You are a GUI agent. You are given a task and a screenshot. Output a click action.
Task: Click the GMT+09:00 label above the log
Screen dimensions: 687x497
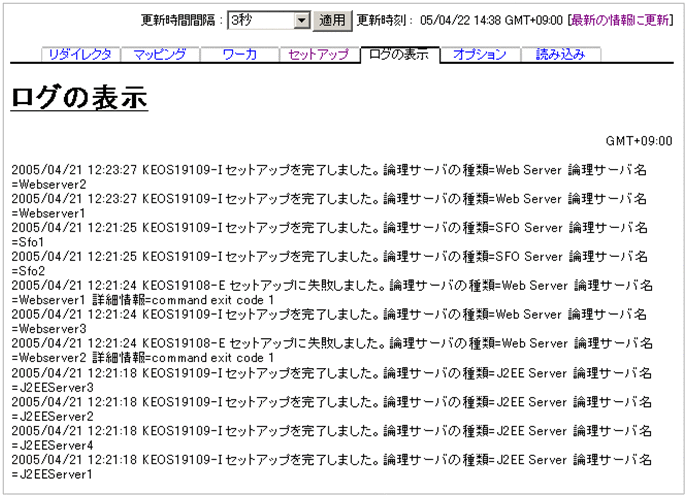pos(639,141)
